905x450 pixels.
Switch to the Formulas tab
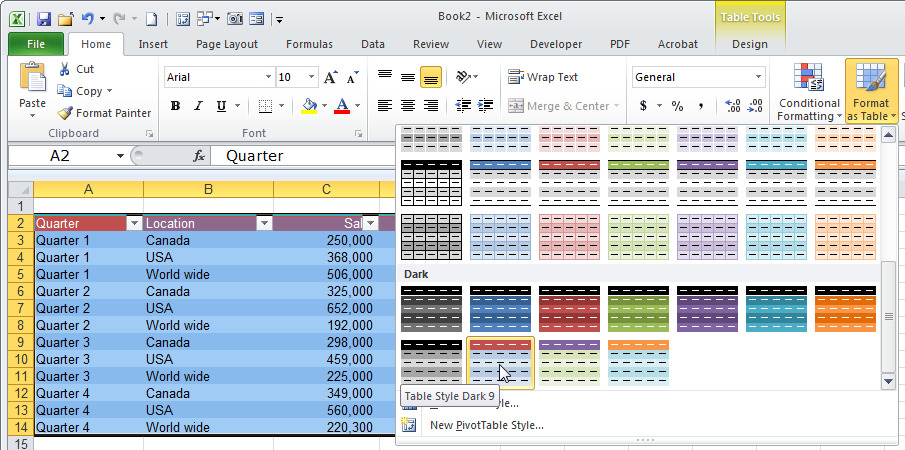(x=309, y=44)
